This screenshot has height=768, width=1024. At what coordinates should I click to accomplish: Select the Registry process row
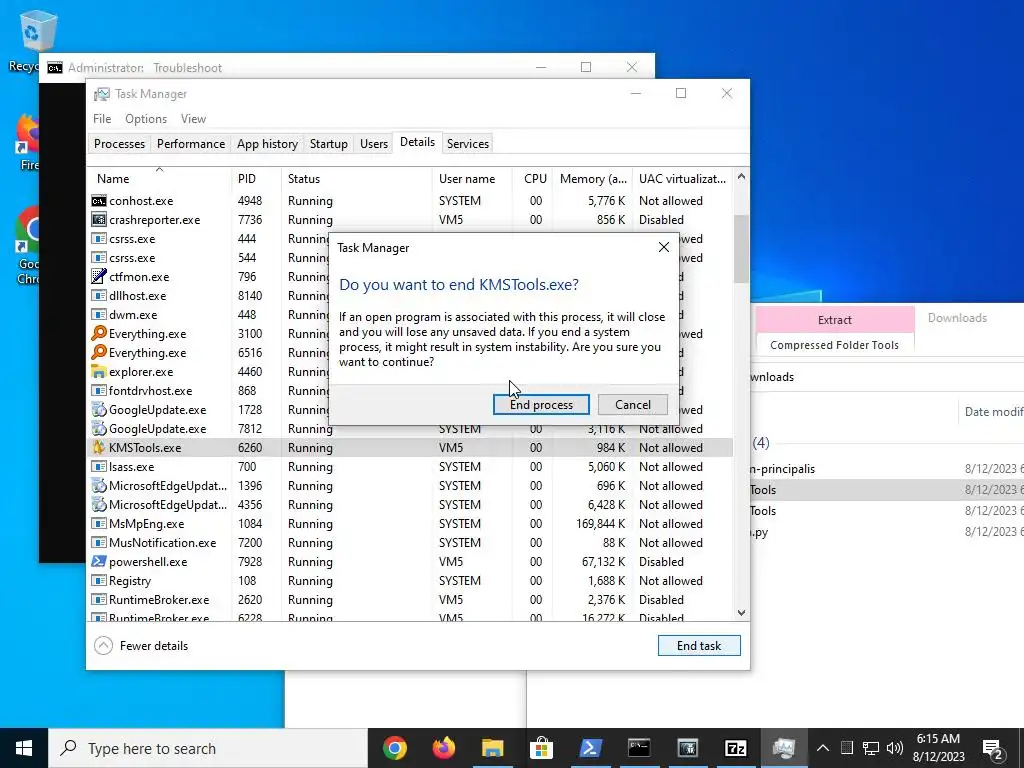410,580
